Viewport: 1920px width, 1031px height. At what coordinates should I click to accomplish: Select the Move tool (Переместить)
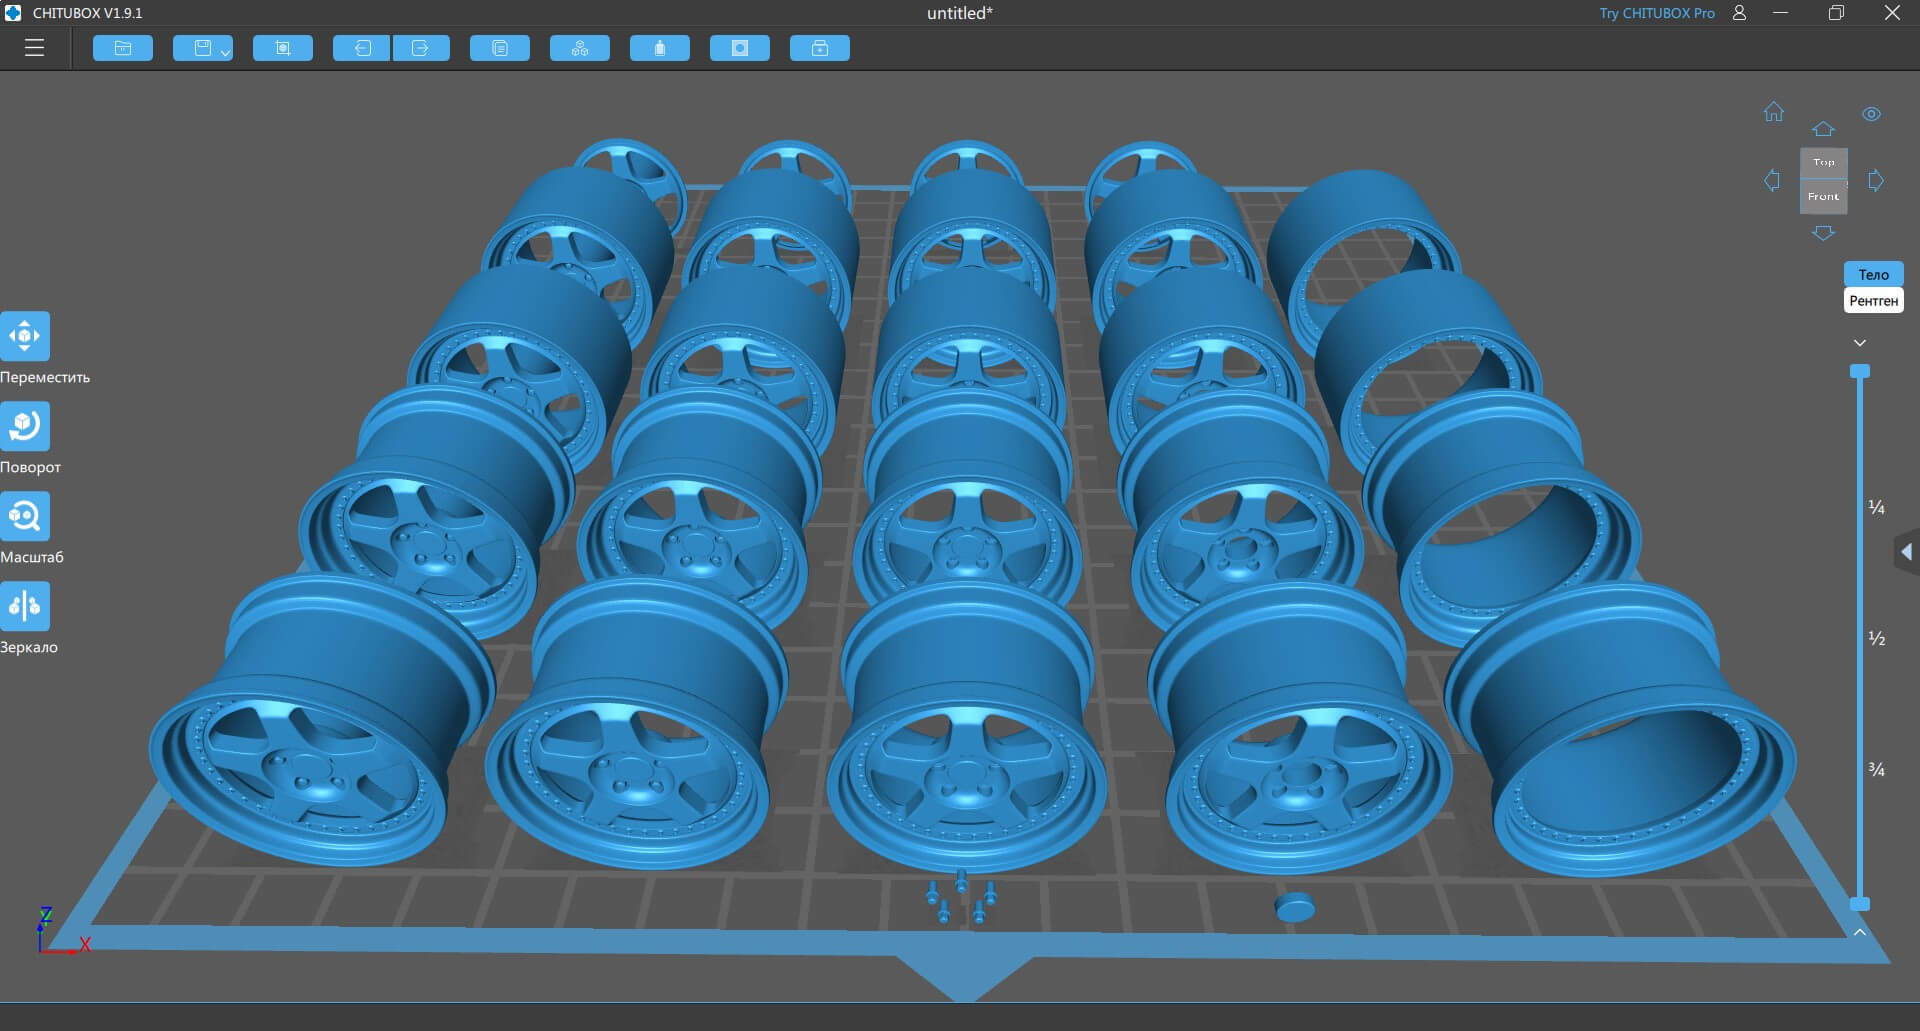coord(25,337)
